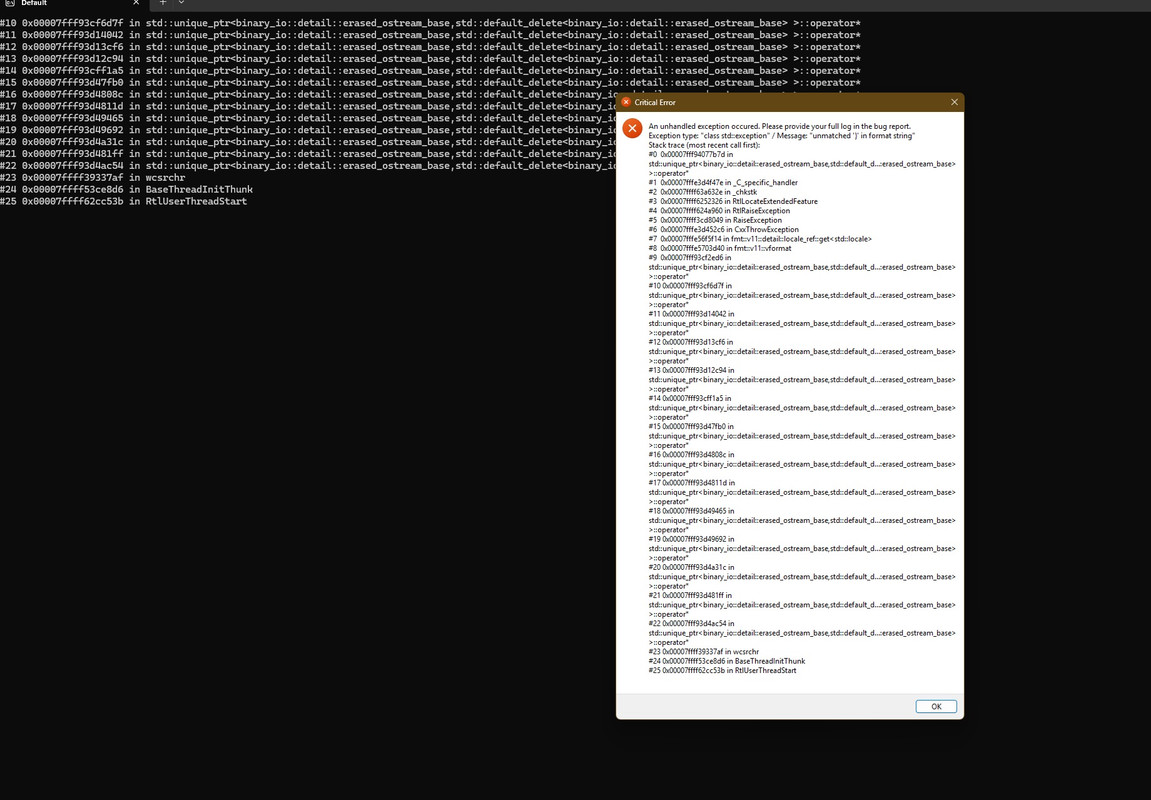The image size is (1151, 800).
Task: Click terminal line #11 0x00007fff93d14042
Action: coord(430,35)
